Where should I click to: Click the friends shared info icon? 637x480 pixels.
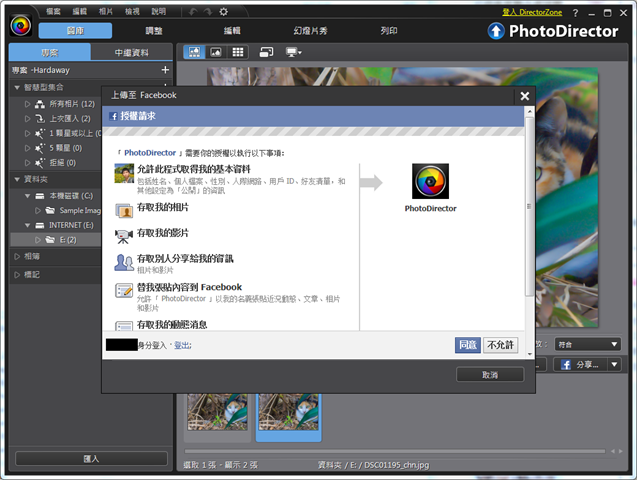coord(124,263)
